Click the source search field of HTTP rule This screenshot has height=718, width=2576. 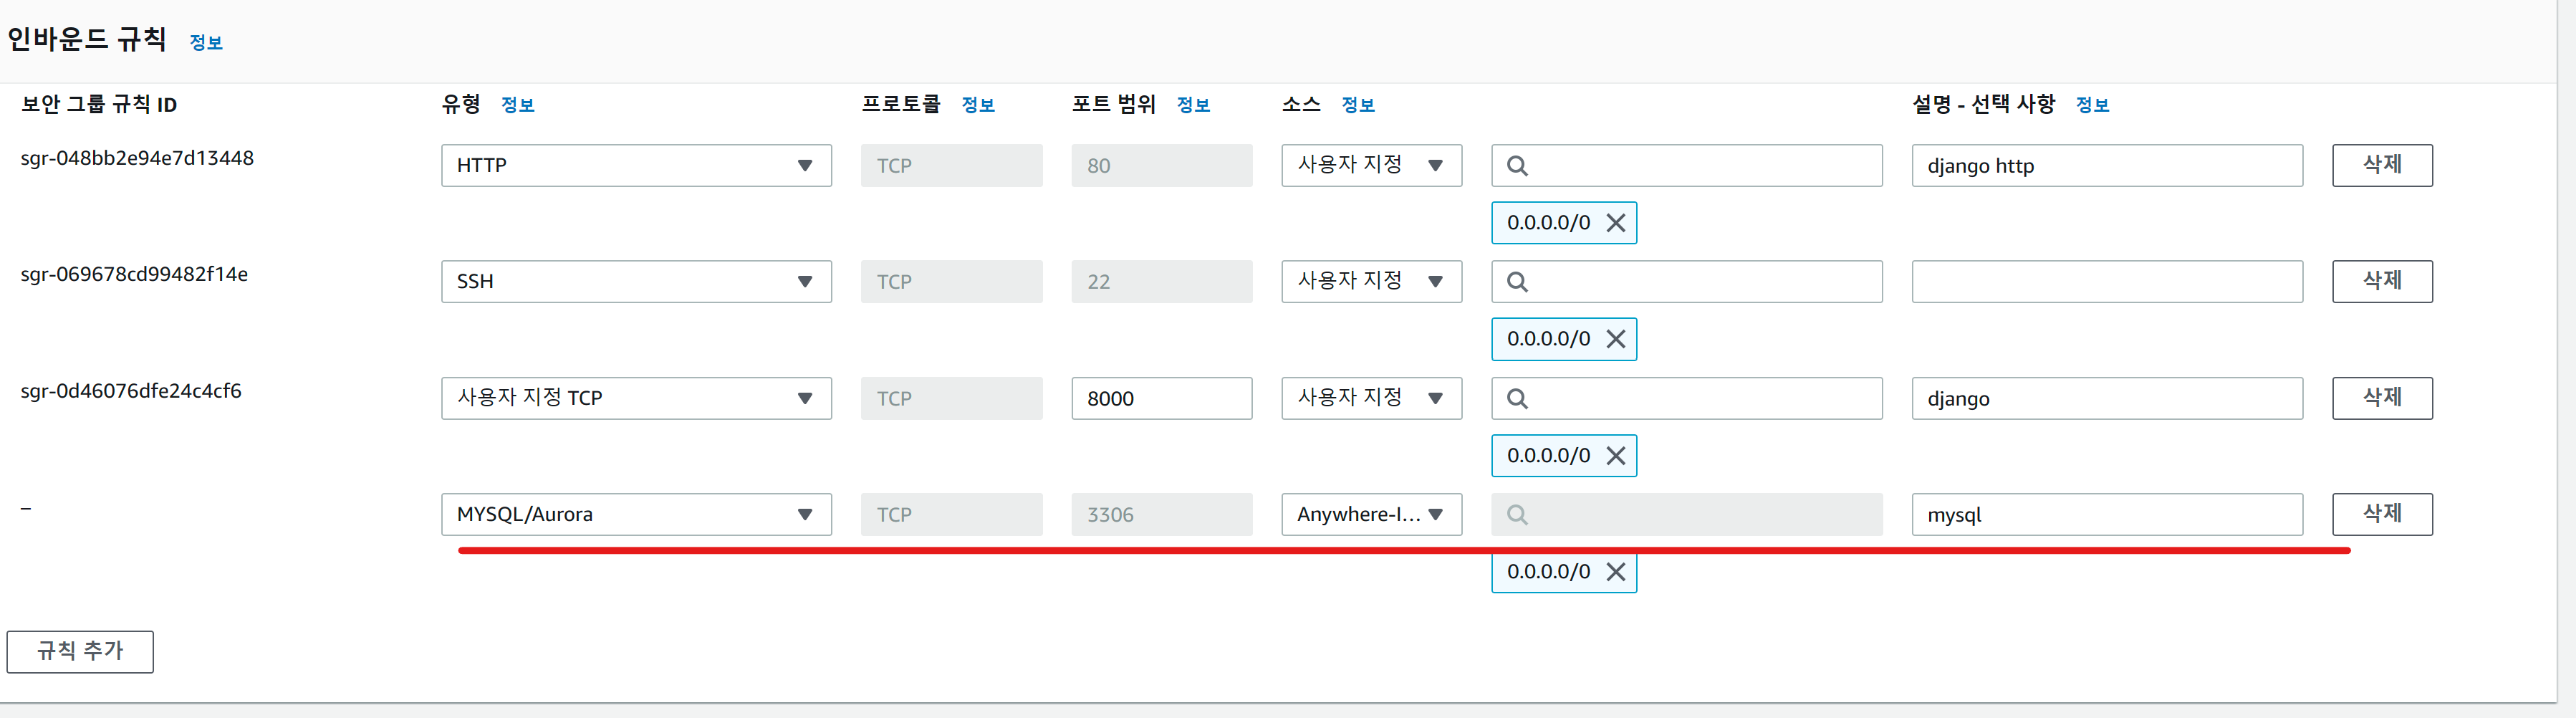(x=1686, y=165)
